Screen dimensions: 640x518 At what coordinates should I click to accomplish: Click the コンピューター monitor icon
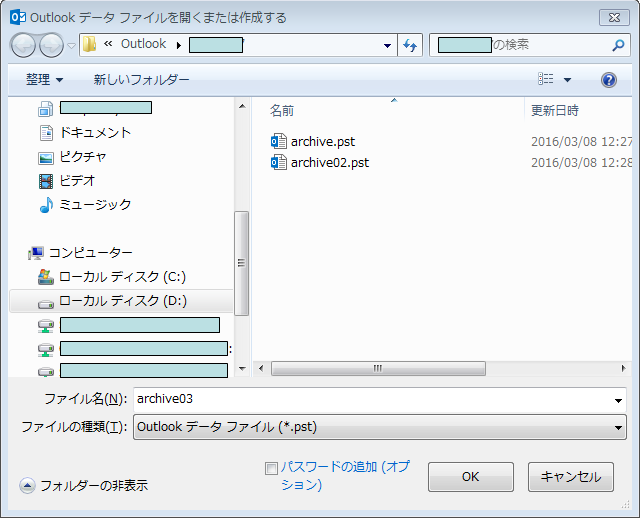36,253
